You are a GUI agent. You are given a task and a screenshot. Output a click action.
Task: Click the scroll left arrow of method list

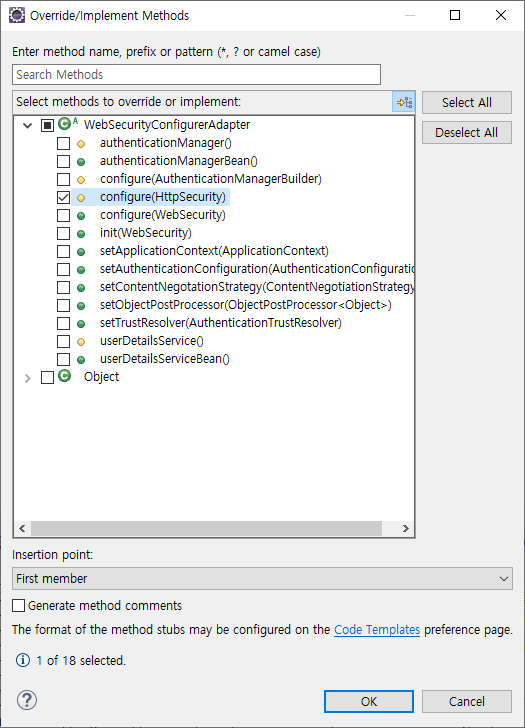click(x=22, y=528)
